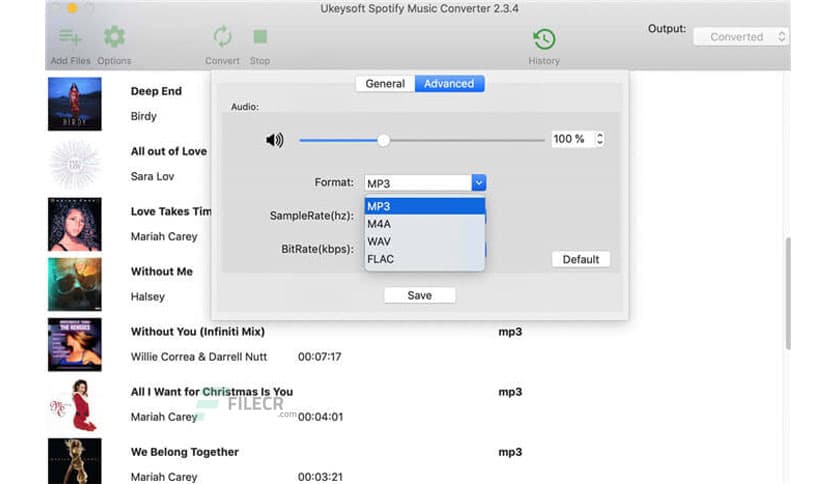The image size is (836, 484).
Task: Click the volume percentage stepper arrows
Action: (x=600, y=139)
